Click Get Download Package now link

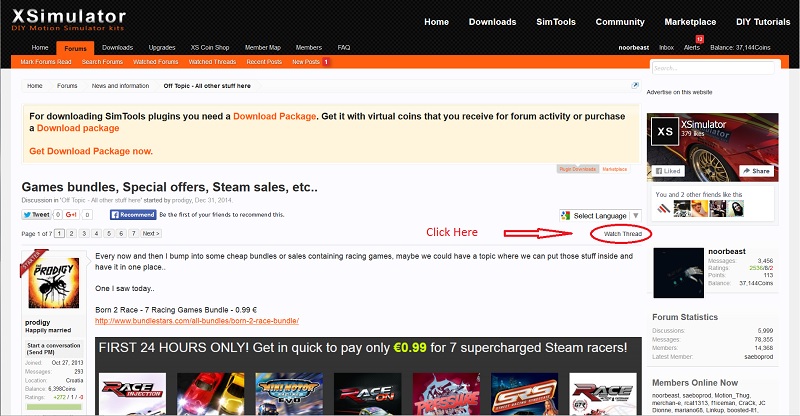[91, 151]
